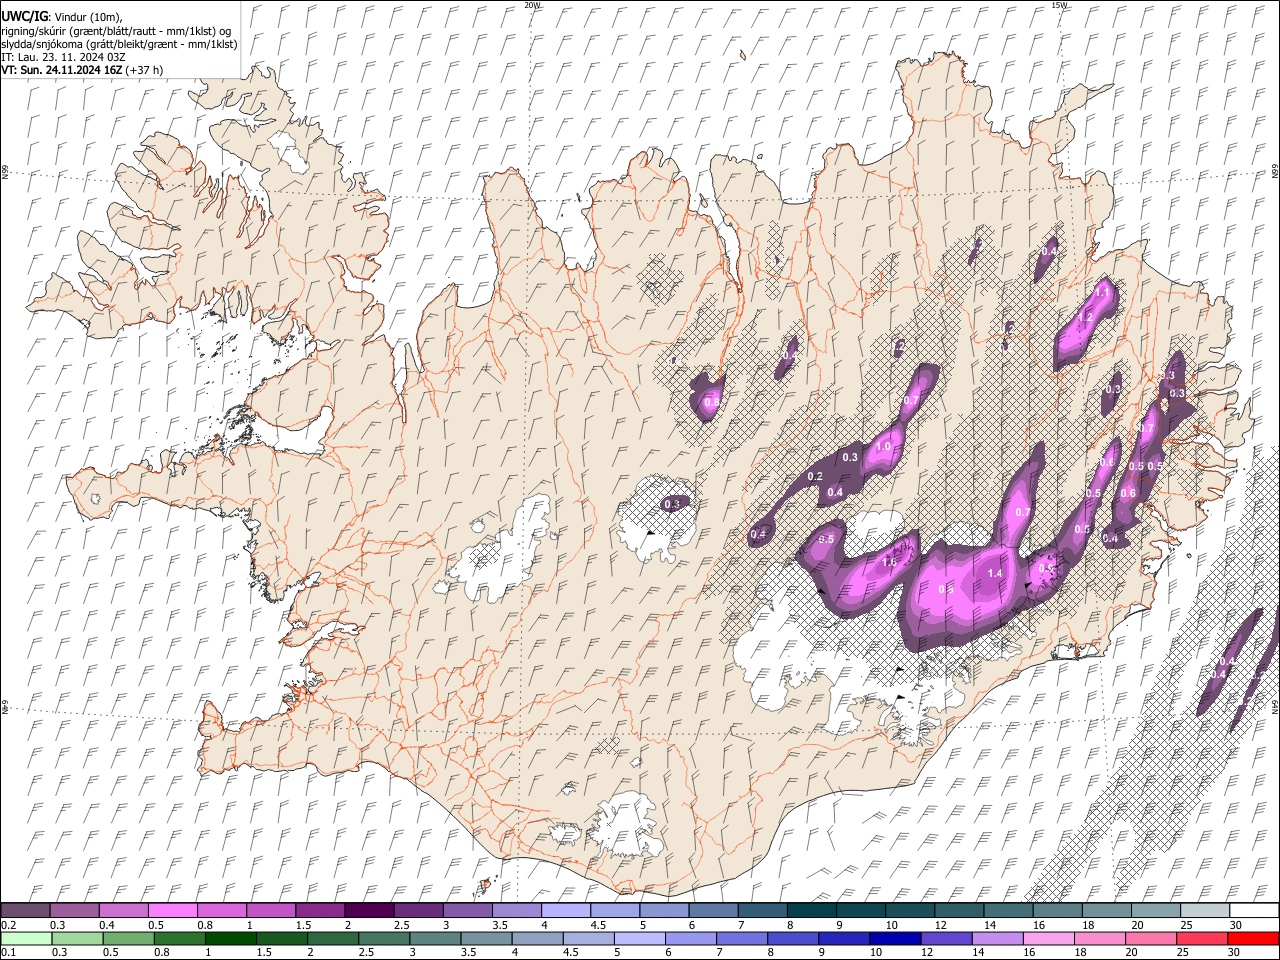The image size is (1280, 960).
Task: Pick the bright red swatch after 30
Action: (x=1253, y=938)
